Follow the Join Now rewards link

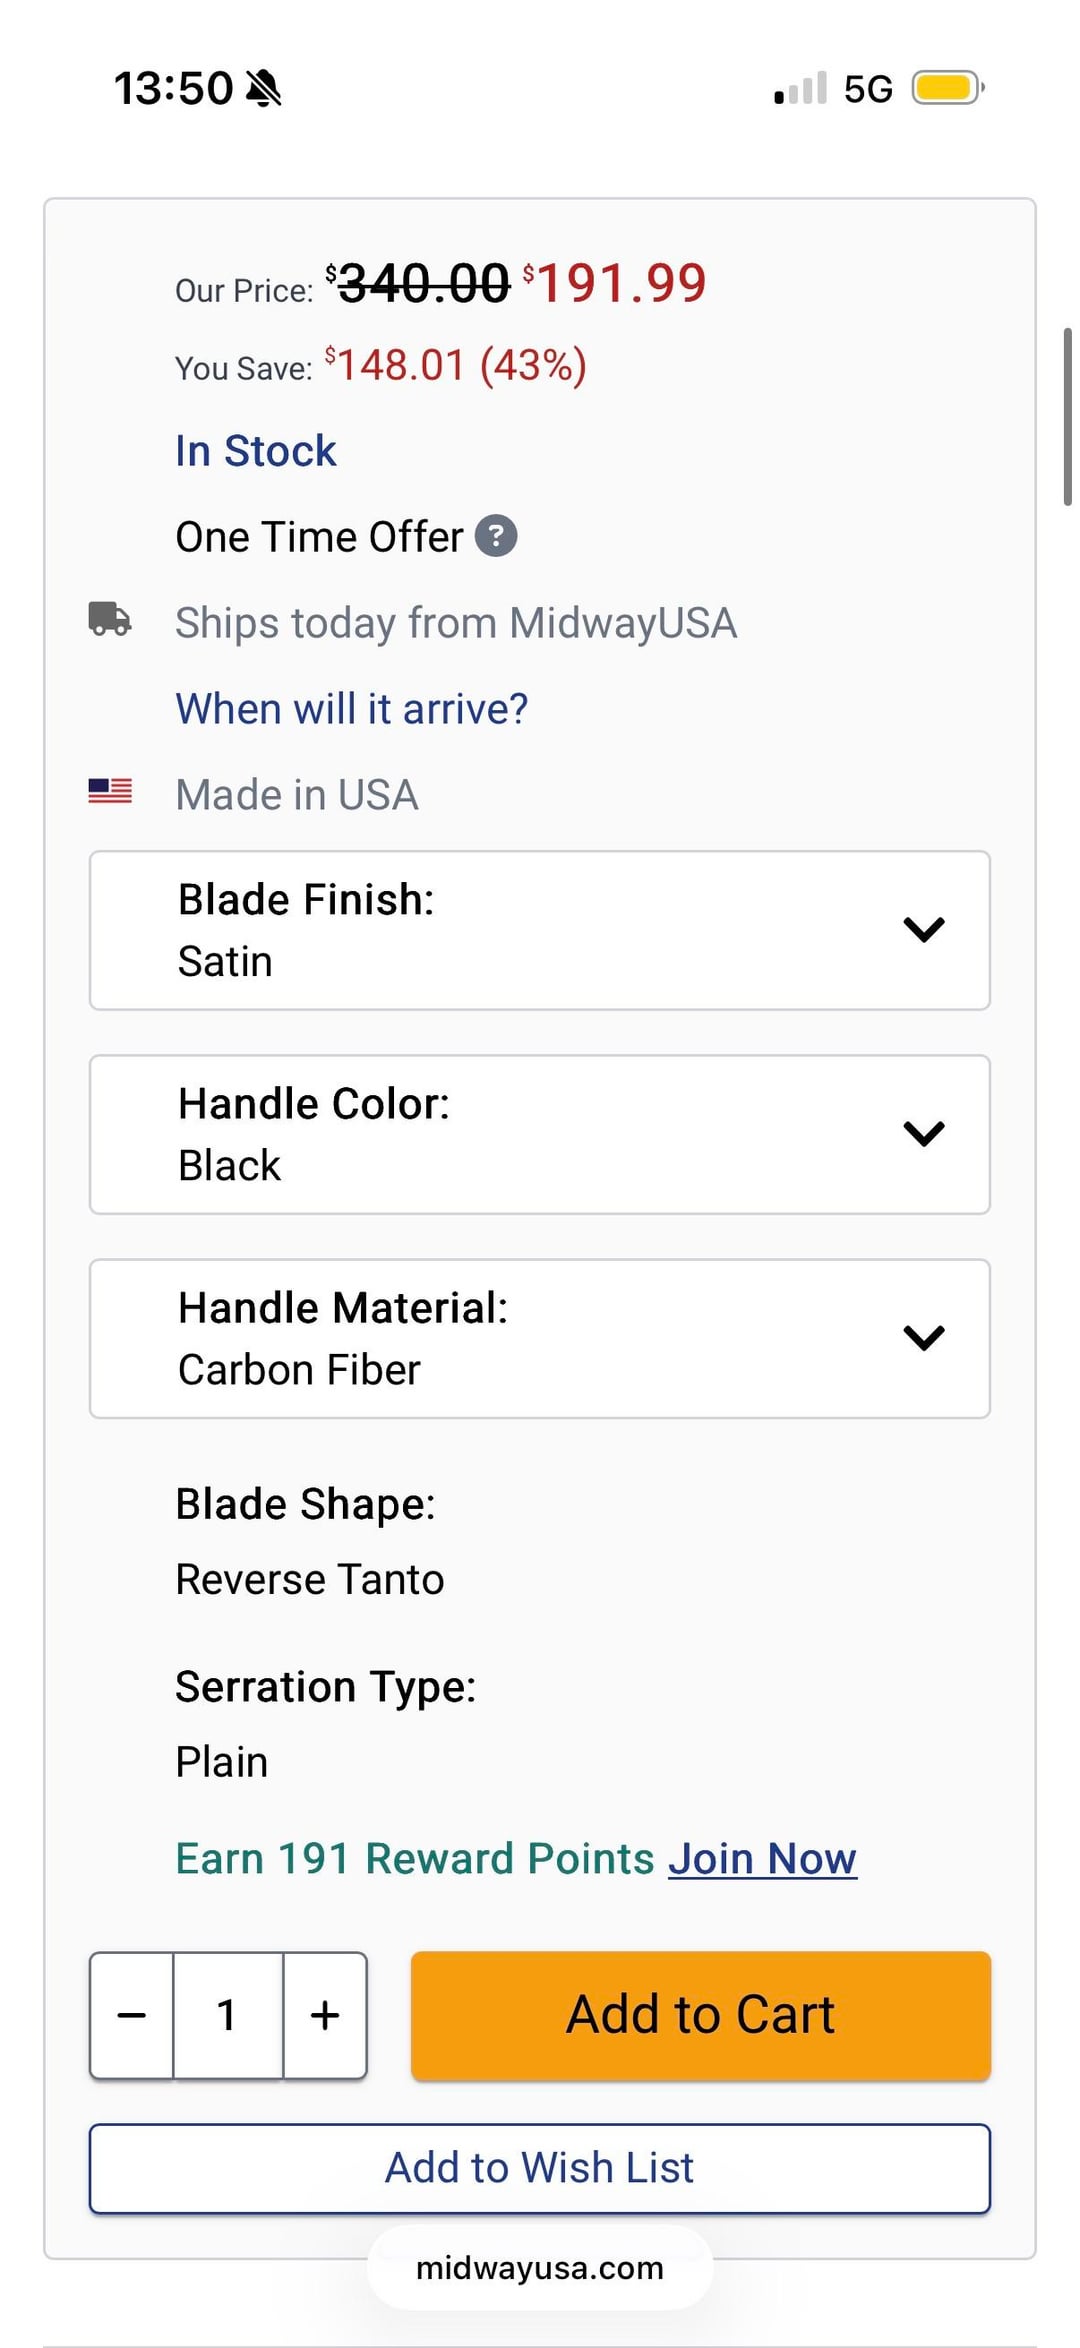pos(762,1859)
